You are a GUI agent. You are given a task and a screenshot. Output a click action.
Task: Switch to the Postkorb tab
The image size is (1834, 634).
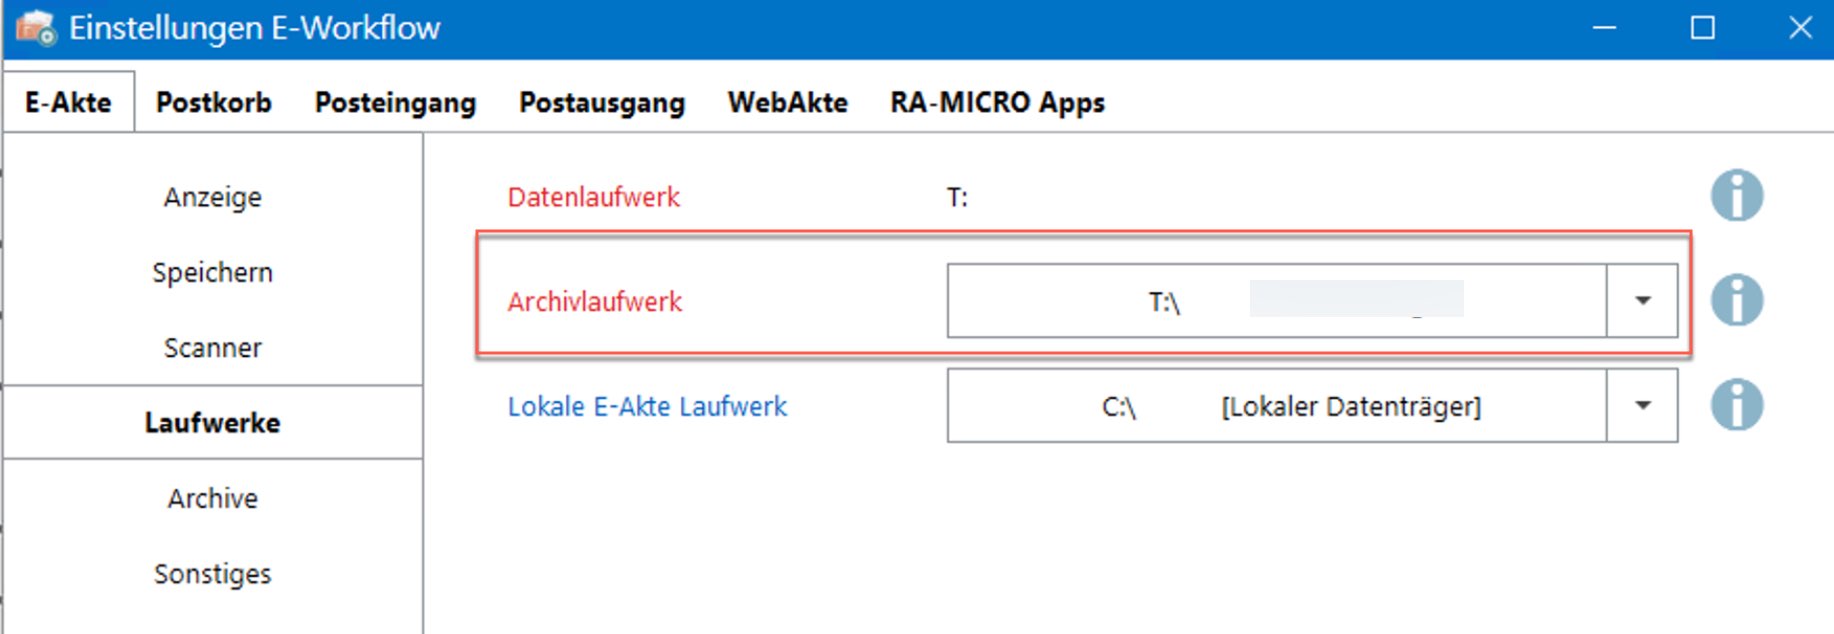click(x=214, y=102)
